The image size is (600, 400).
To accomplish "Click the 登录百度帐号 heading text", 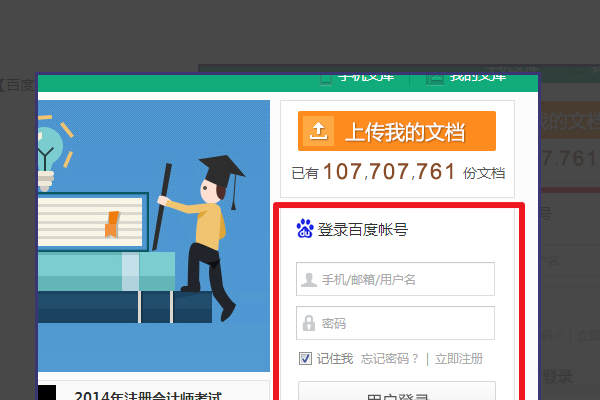I will [x=362, y=229].
